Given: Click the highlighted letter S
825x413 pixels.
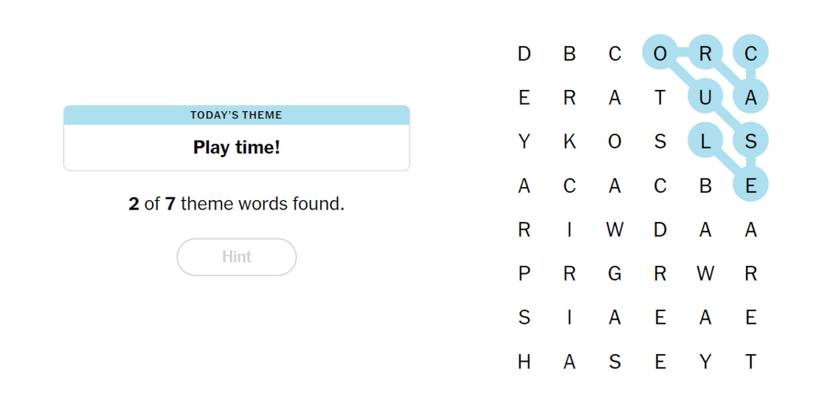Looking at the screenshot, I should [750, 141].
